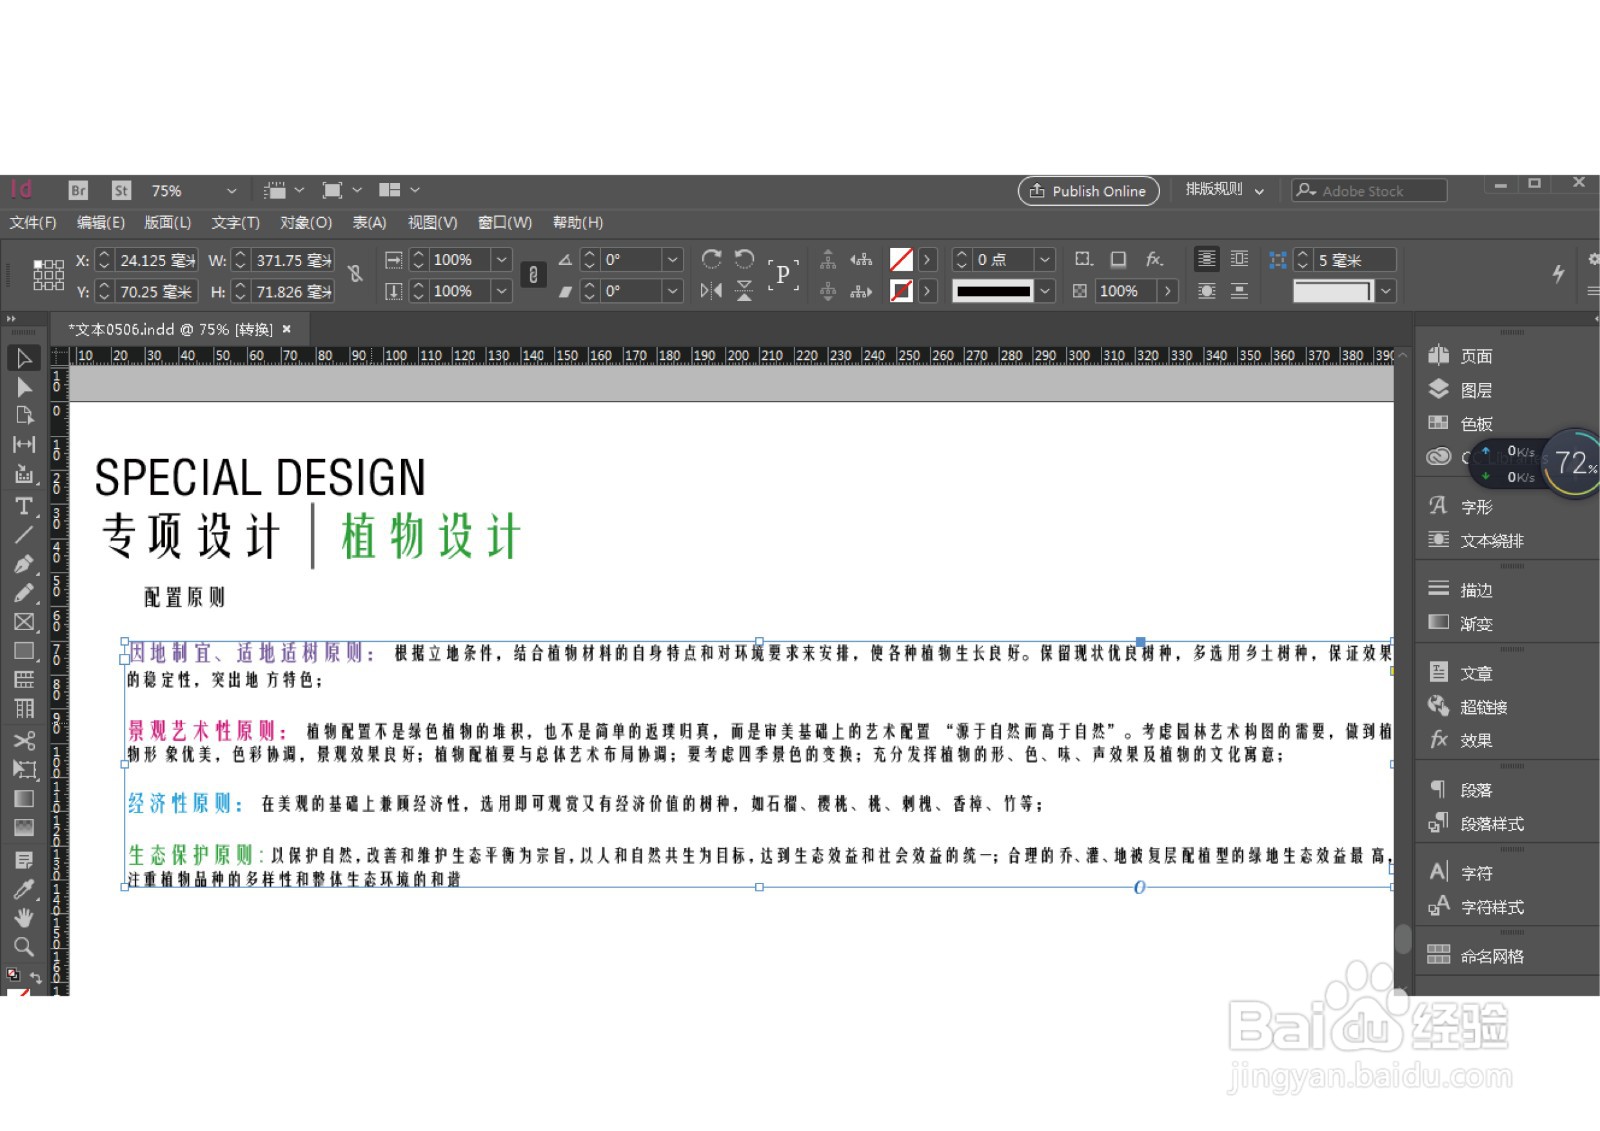Toggle constrain proportions for scaling link
This screenshot has height=1131, width=1600.
point(534,274)
